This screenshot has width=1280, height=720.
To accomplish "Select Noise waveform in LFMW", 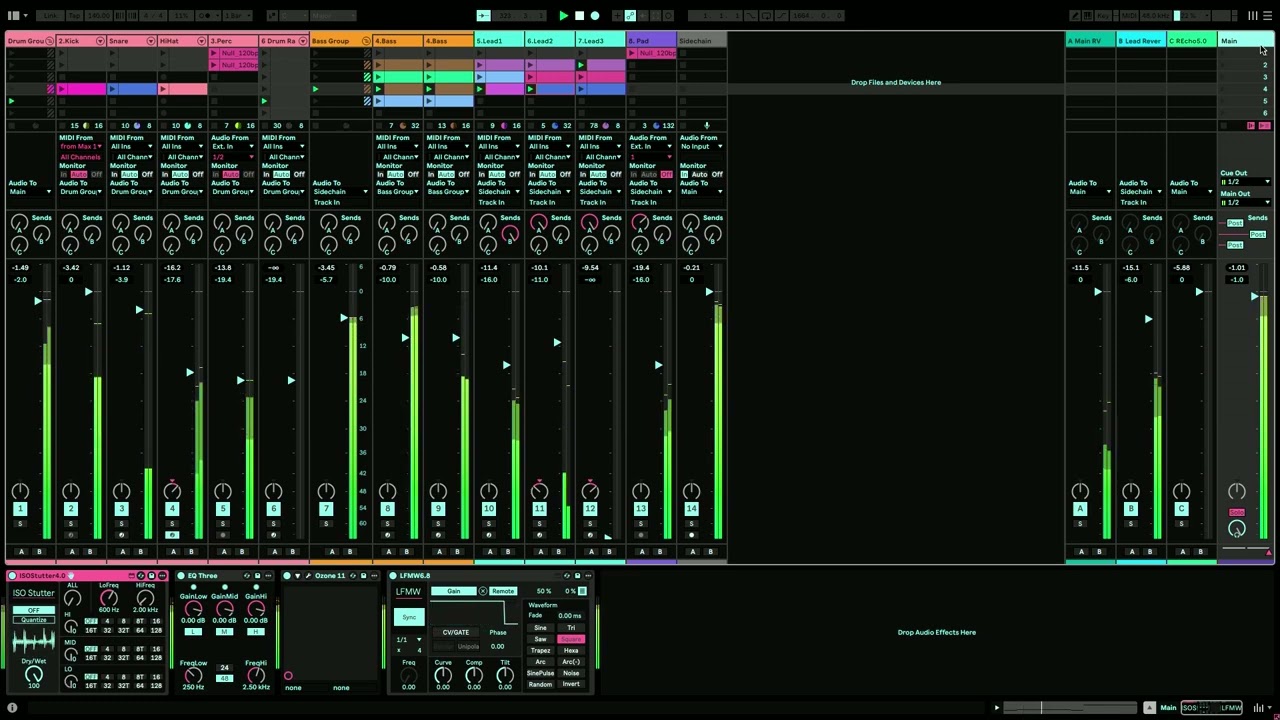I will pyautogui.click(x=571, y=672).
